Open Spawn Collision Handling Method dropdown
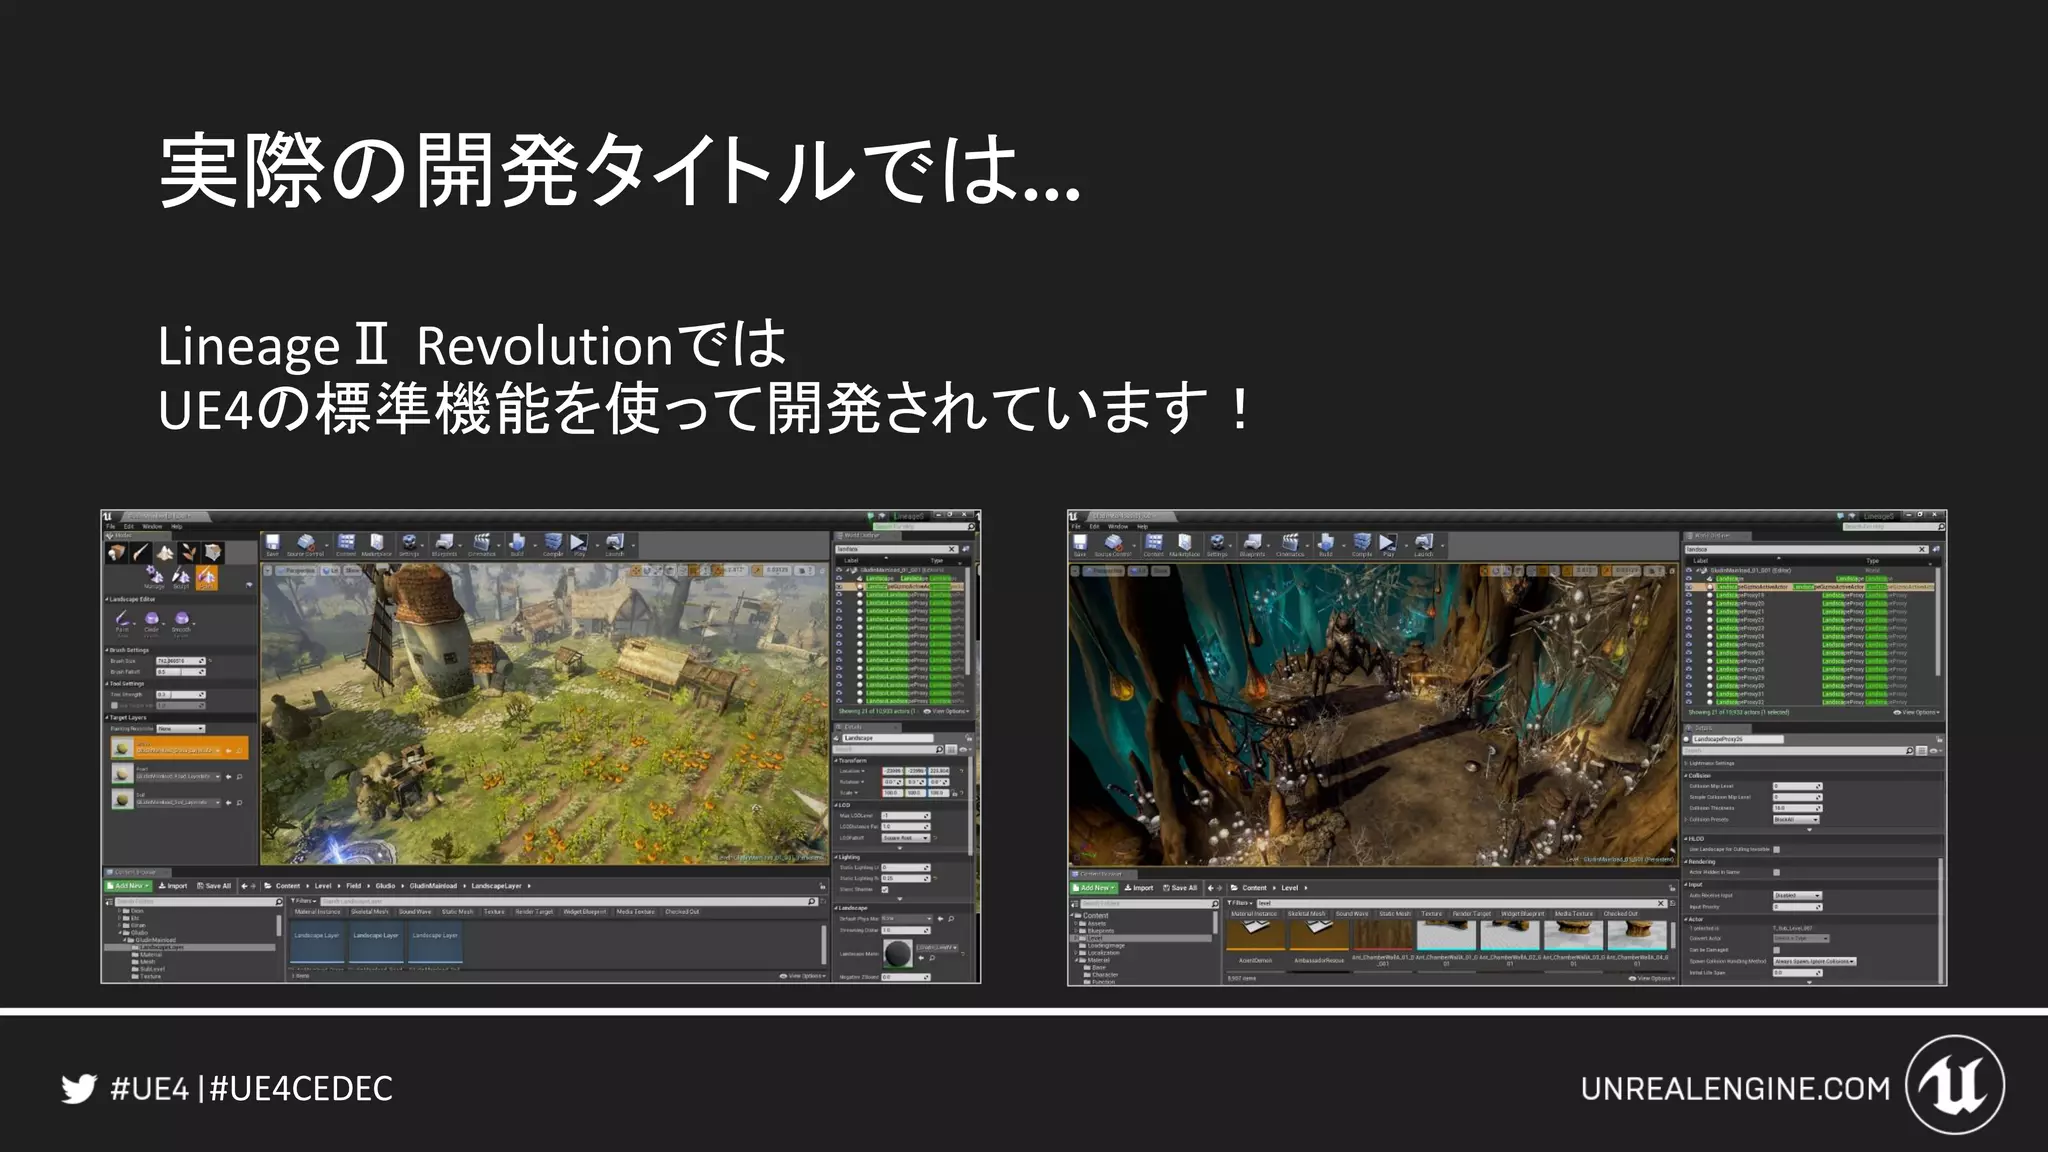The image size is (2048, 1152). 1815,961
